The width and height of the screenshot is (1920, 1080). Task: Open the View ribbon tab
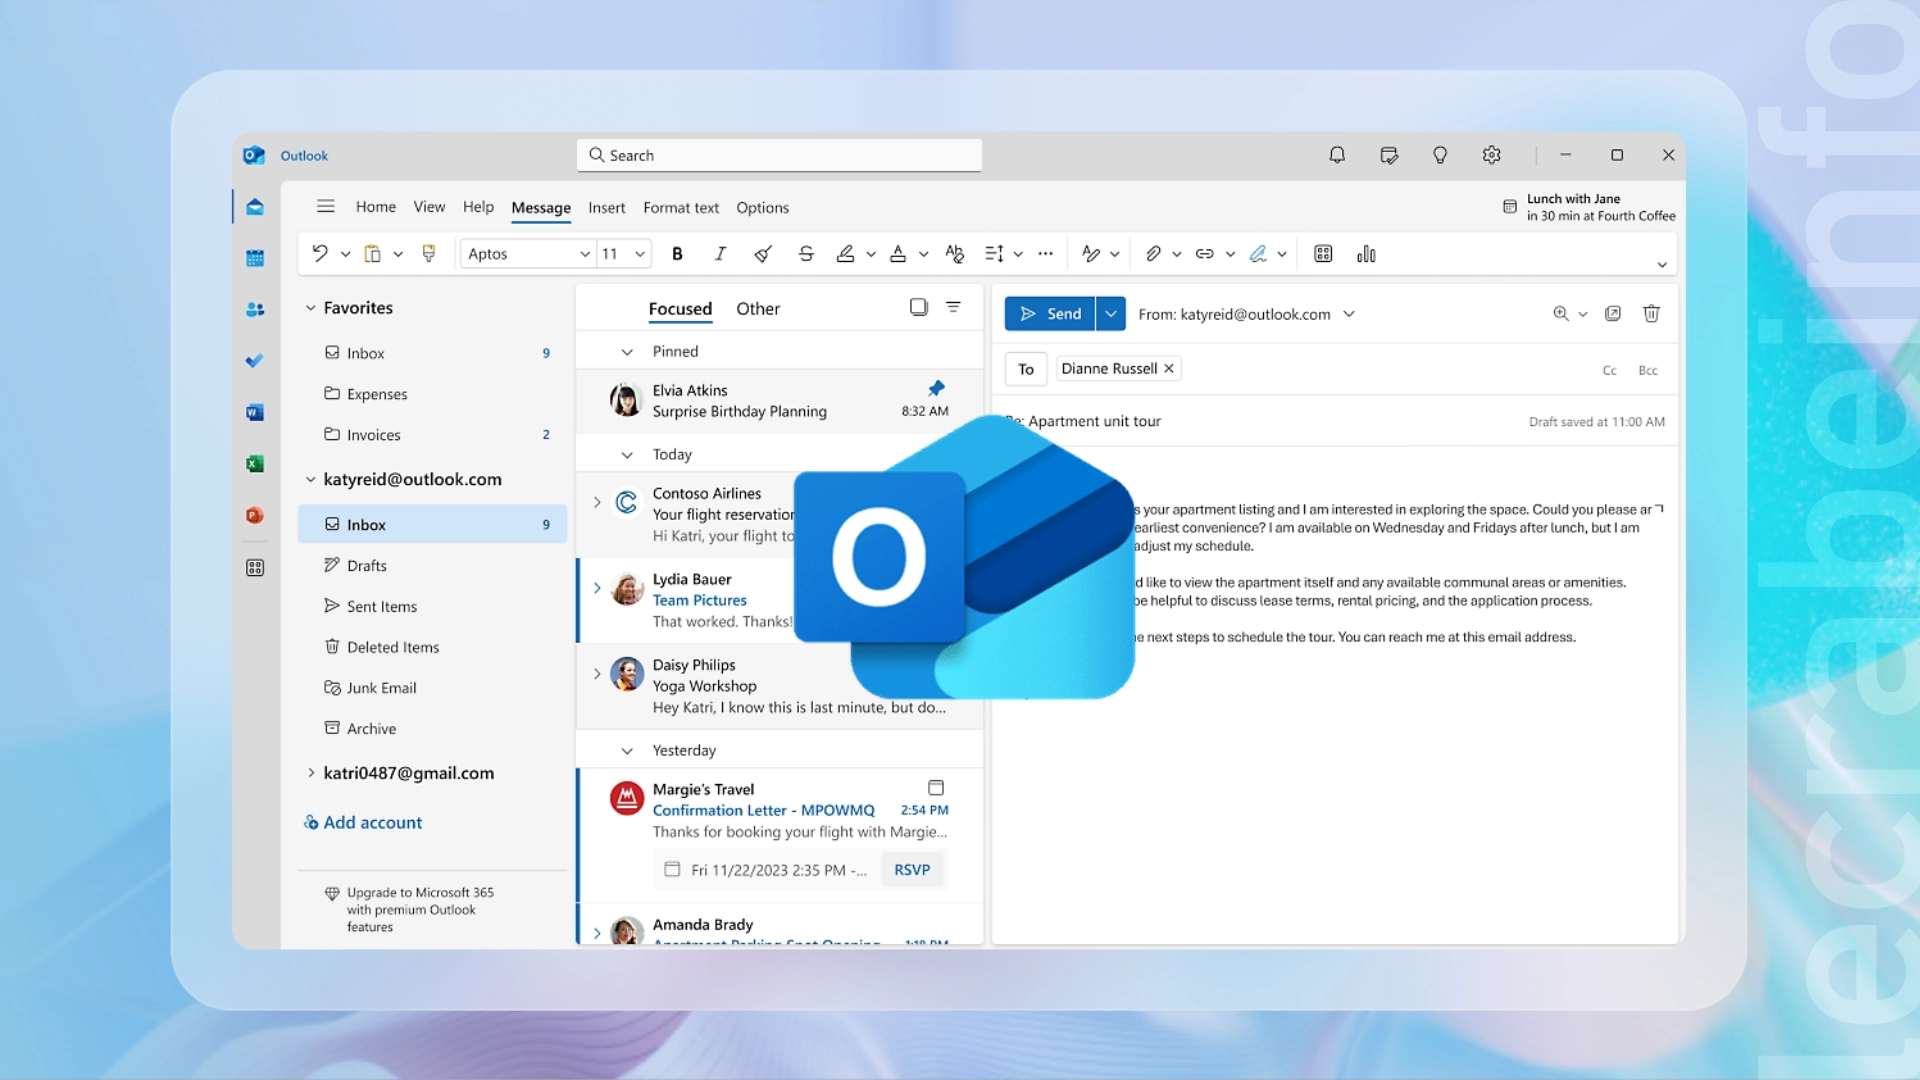430,207
